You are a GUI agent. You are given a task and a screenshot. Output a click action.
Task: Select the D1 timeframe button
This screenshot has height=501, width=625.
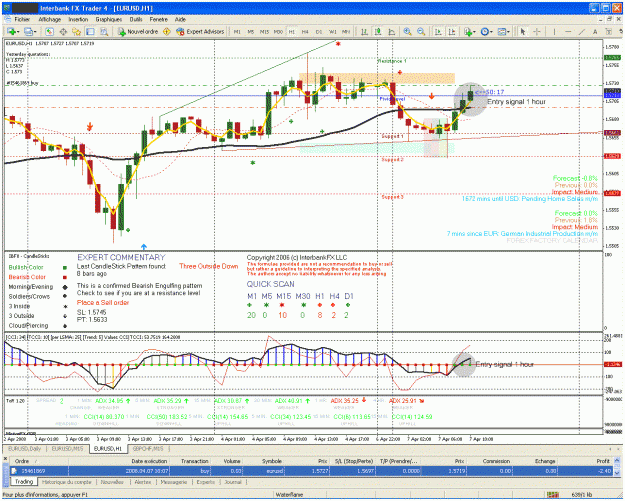coord(319,31)
